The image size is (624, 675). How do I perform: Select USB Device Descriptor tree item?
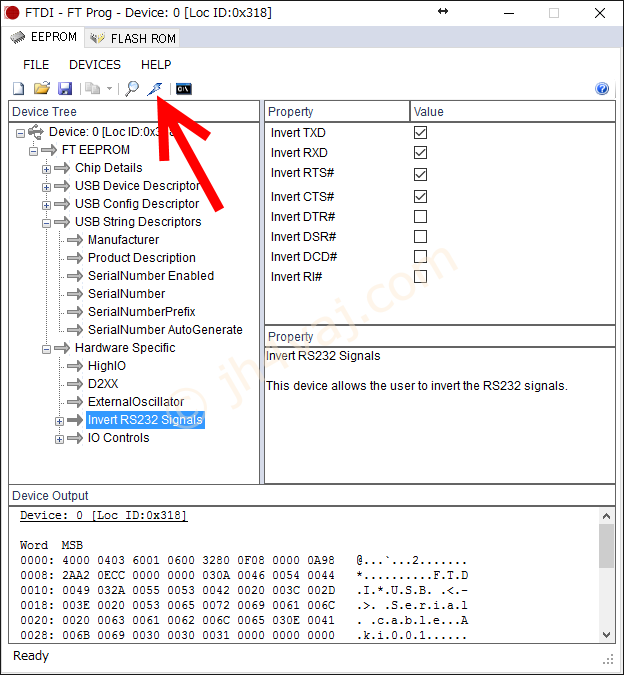click(137, 186)
